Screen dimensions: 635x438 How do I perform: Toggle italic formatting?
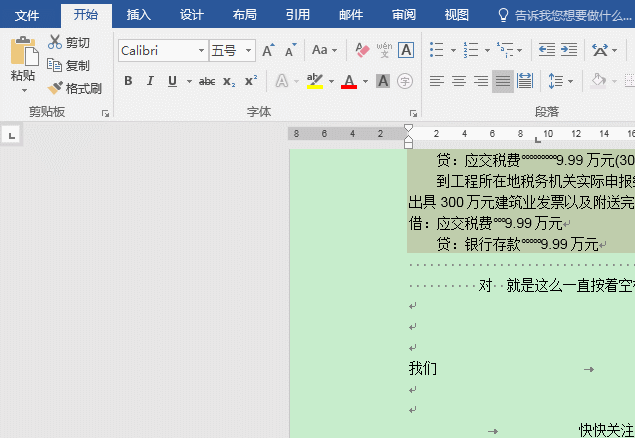pos(150,81)
